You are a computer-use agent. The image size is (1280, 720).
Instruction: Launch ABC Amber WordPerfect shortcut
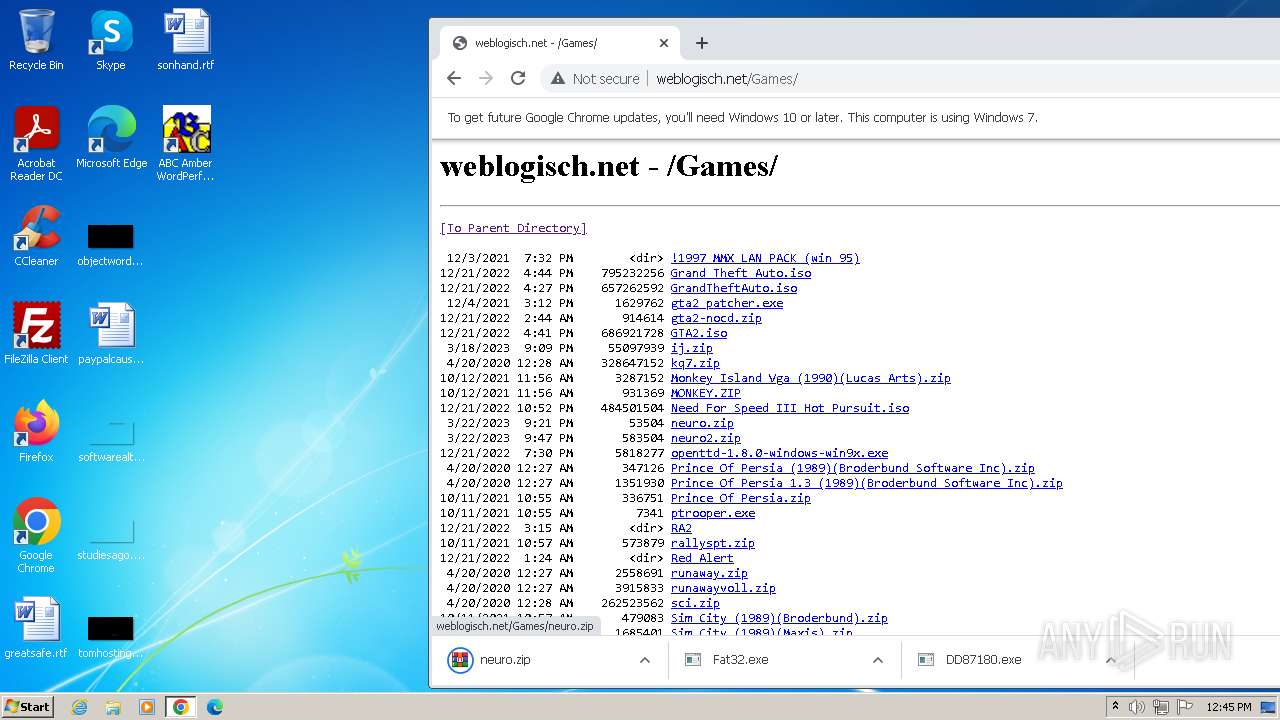186,143
